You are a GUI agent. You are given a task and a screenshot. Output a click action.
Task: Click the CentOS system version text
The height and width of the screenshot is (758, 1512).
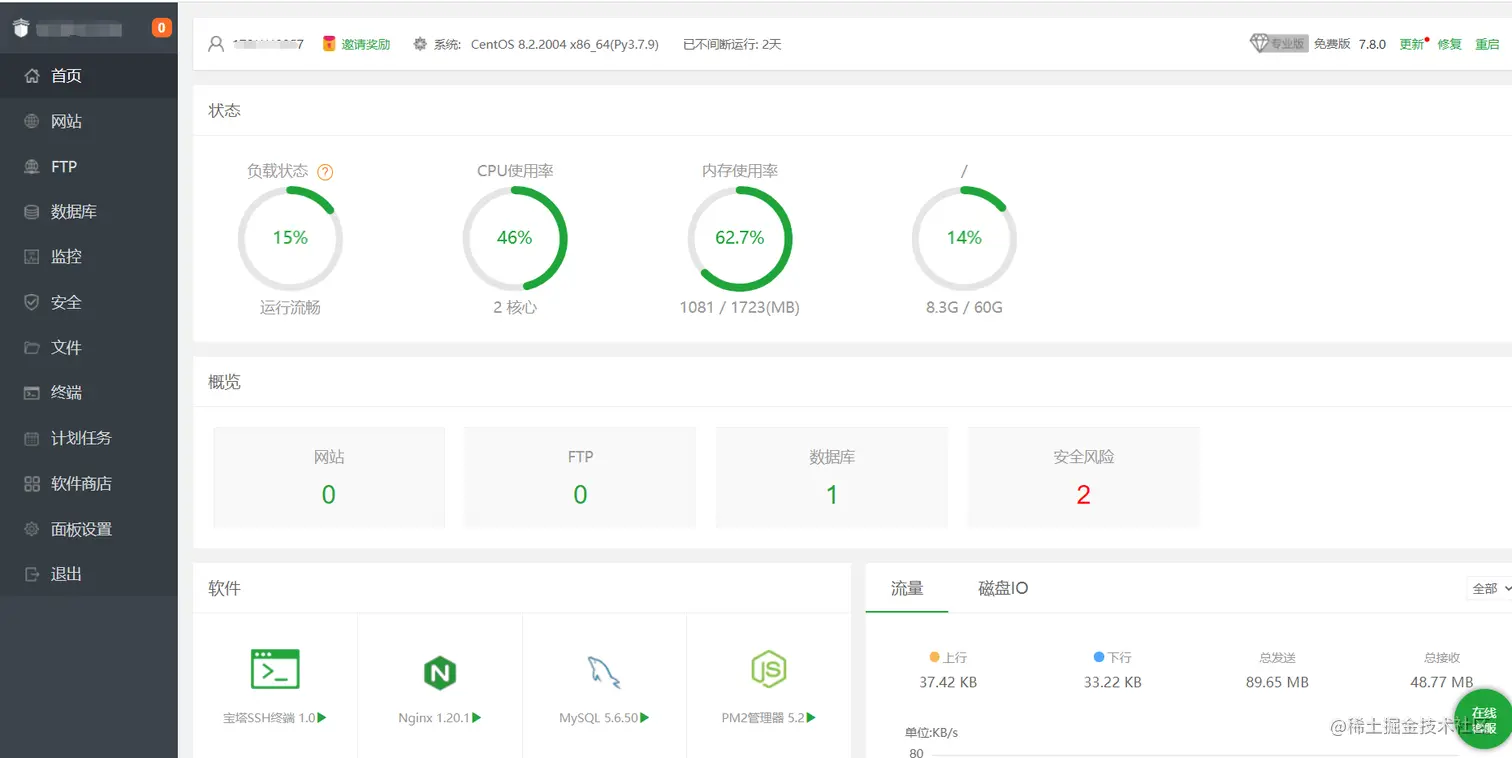click(565, 44)
